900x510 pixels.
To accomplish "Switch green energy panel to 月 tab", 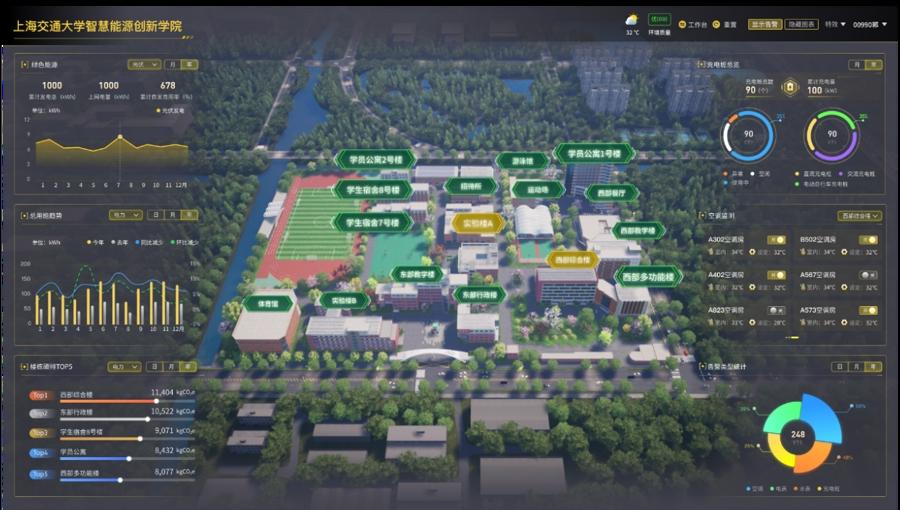I will tap(173, 64).
